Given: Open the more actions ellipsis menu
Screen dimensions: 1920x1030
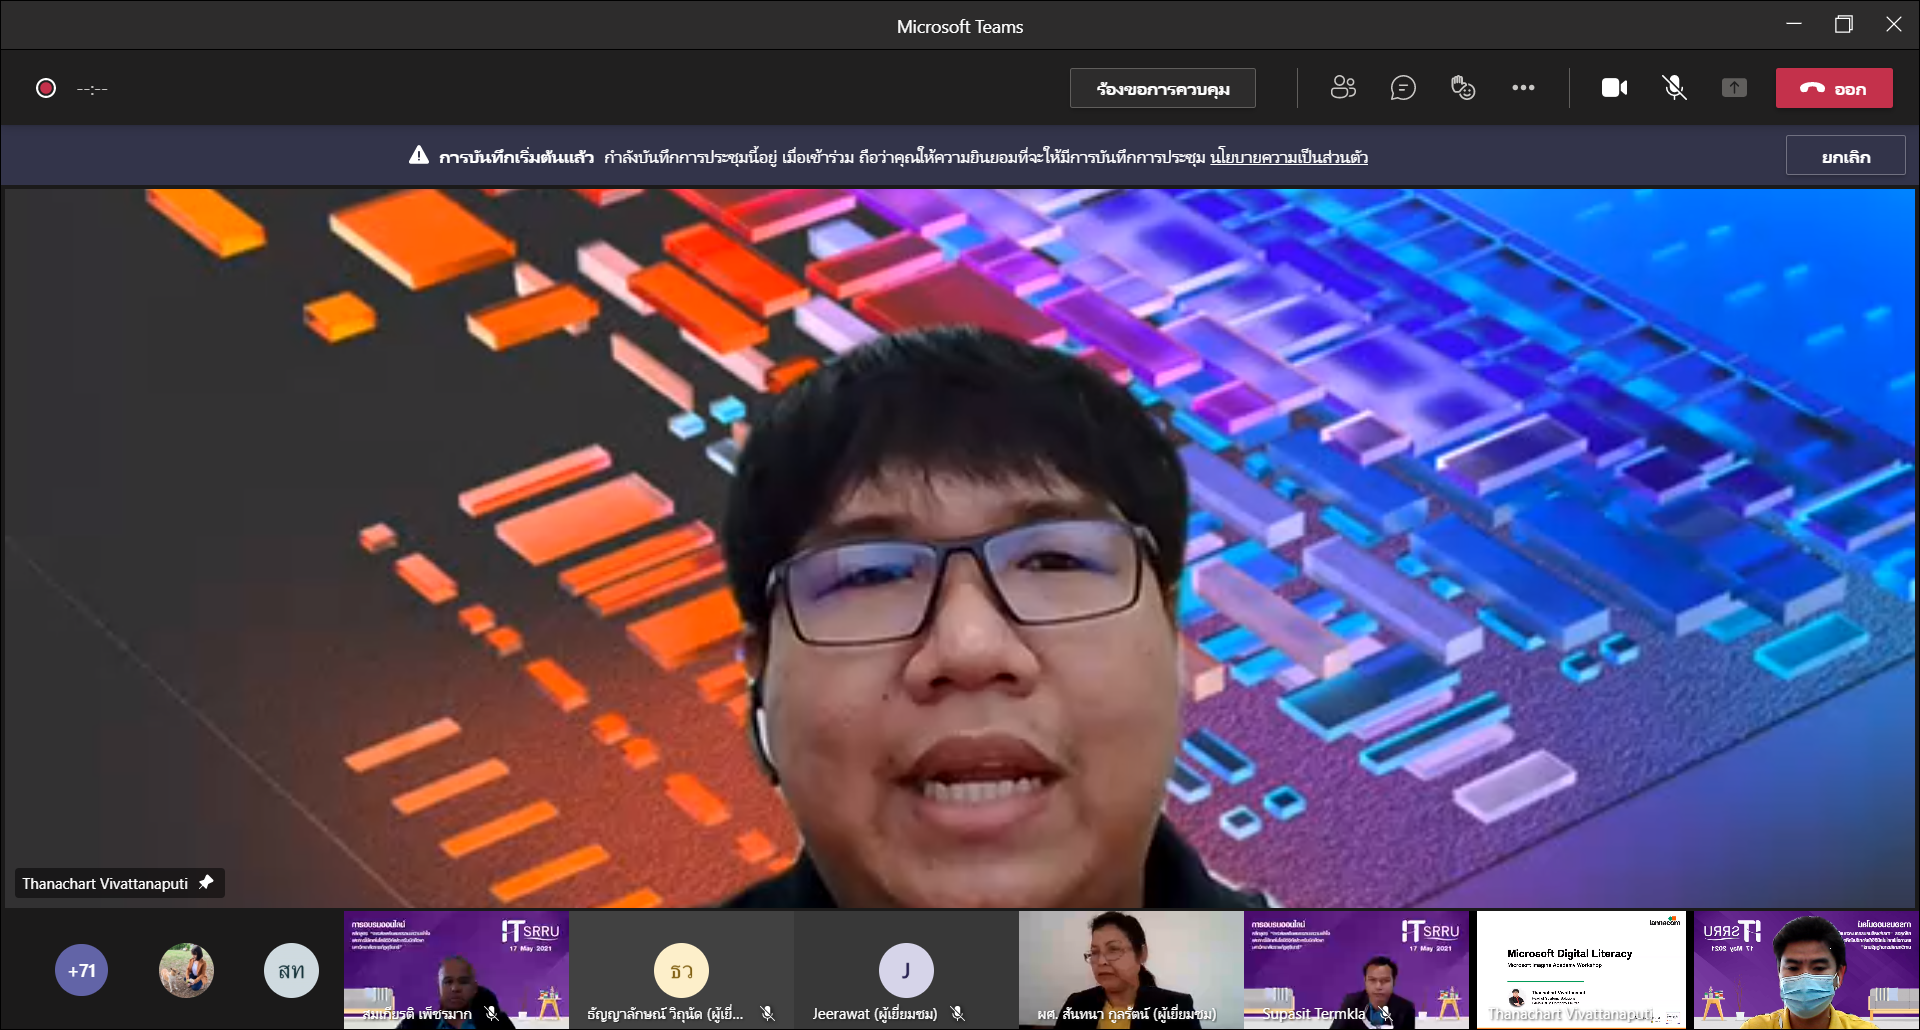Looking at the screenshot, I should pos(1523,88).
